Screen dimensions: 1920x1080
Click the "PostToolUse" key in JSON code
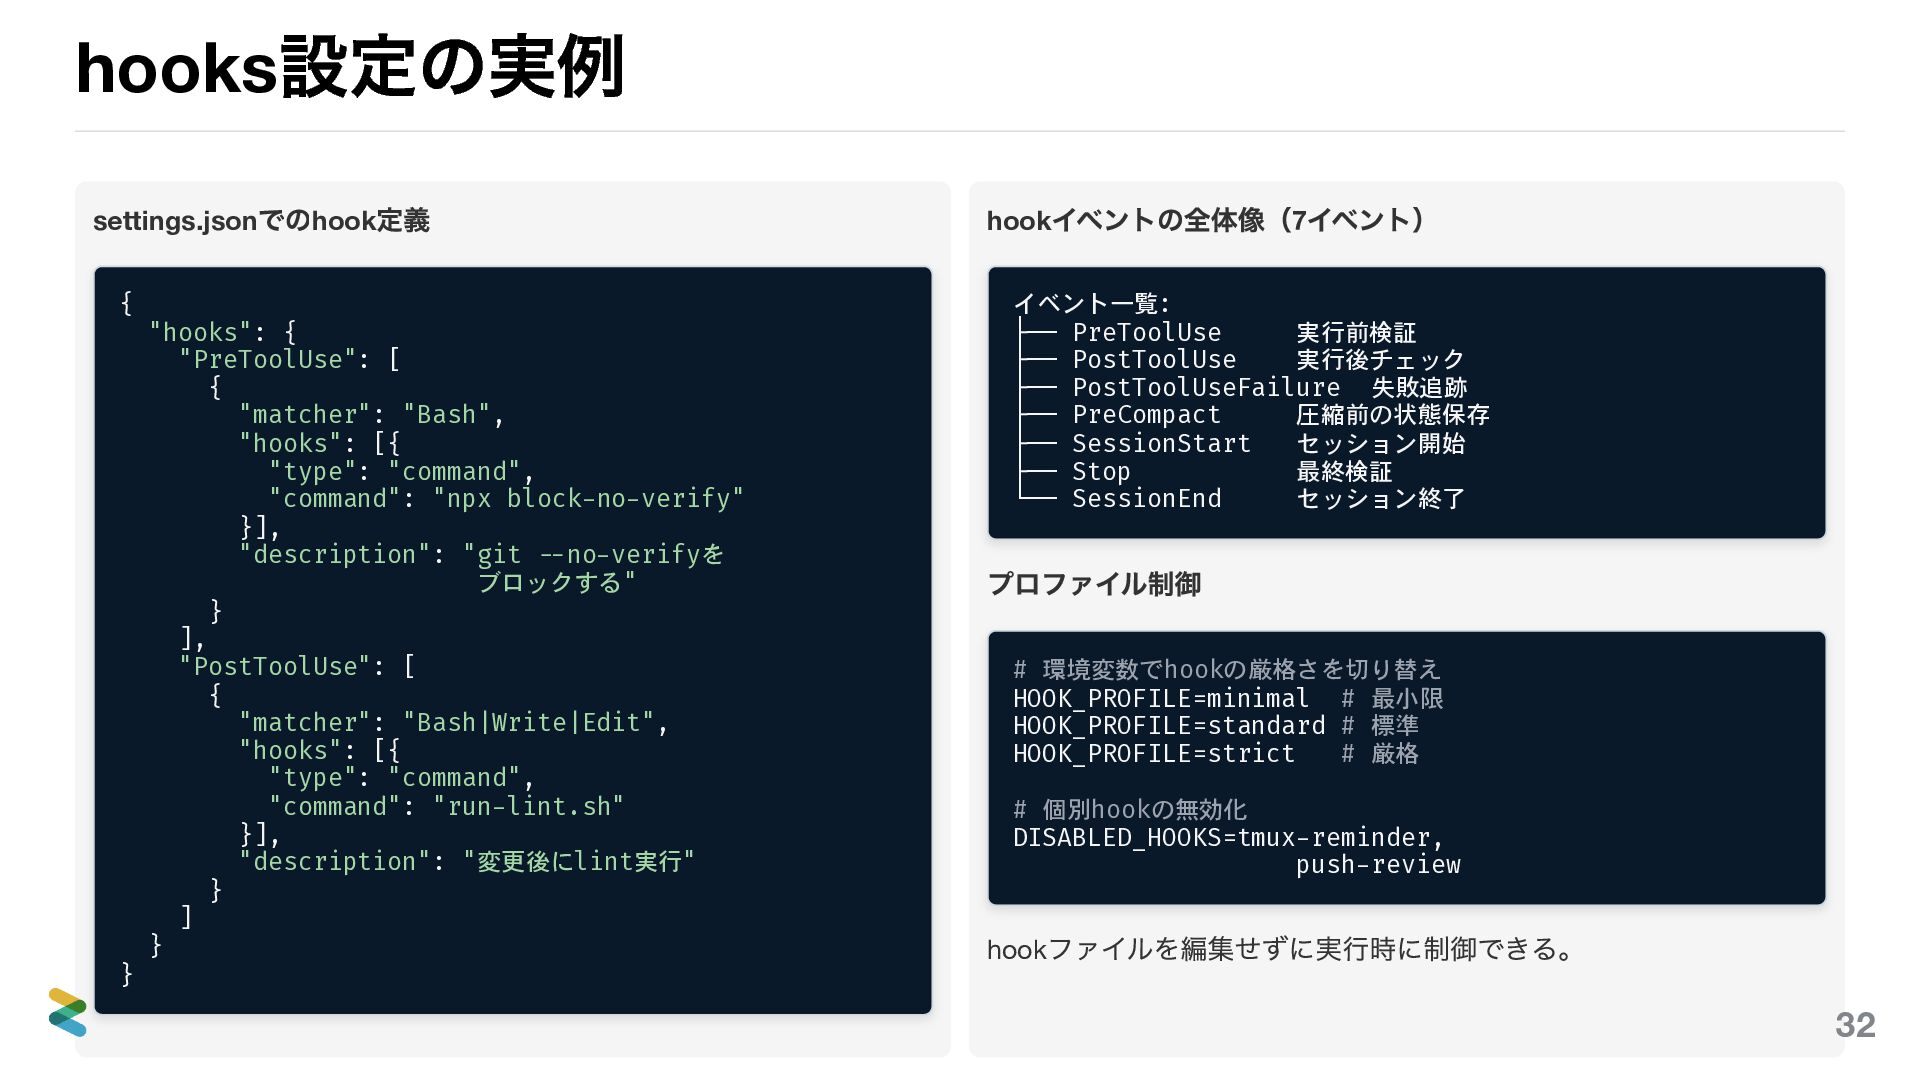[275, 666]
